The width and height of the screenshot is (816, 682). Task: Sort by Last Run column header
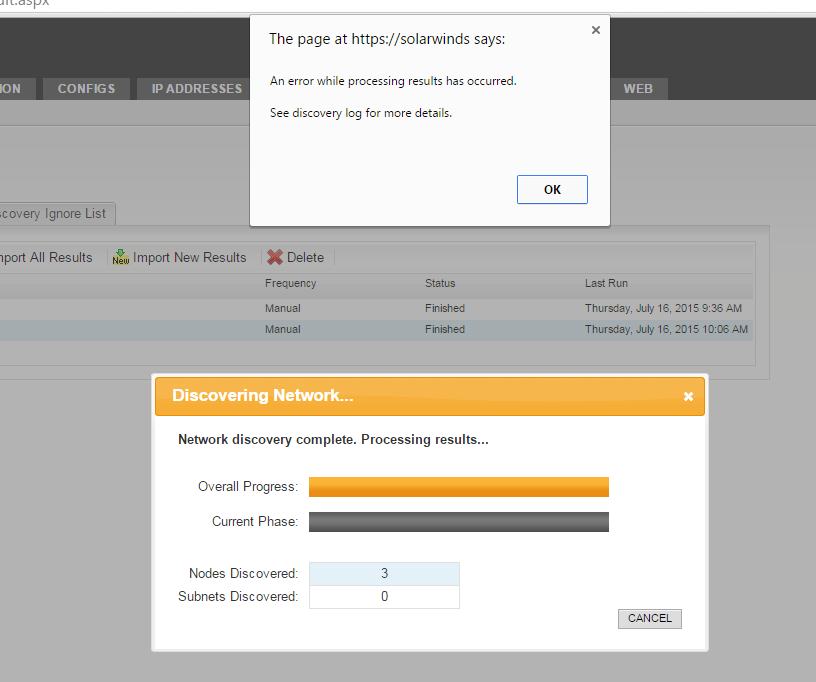point(606,284)
